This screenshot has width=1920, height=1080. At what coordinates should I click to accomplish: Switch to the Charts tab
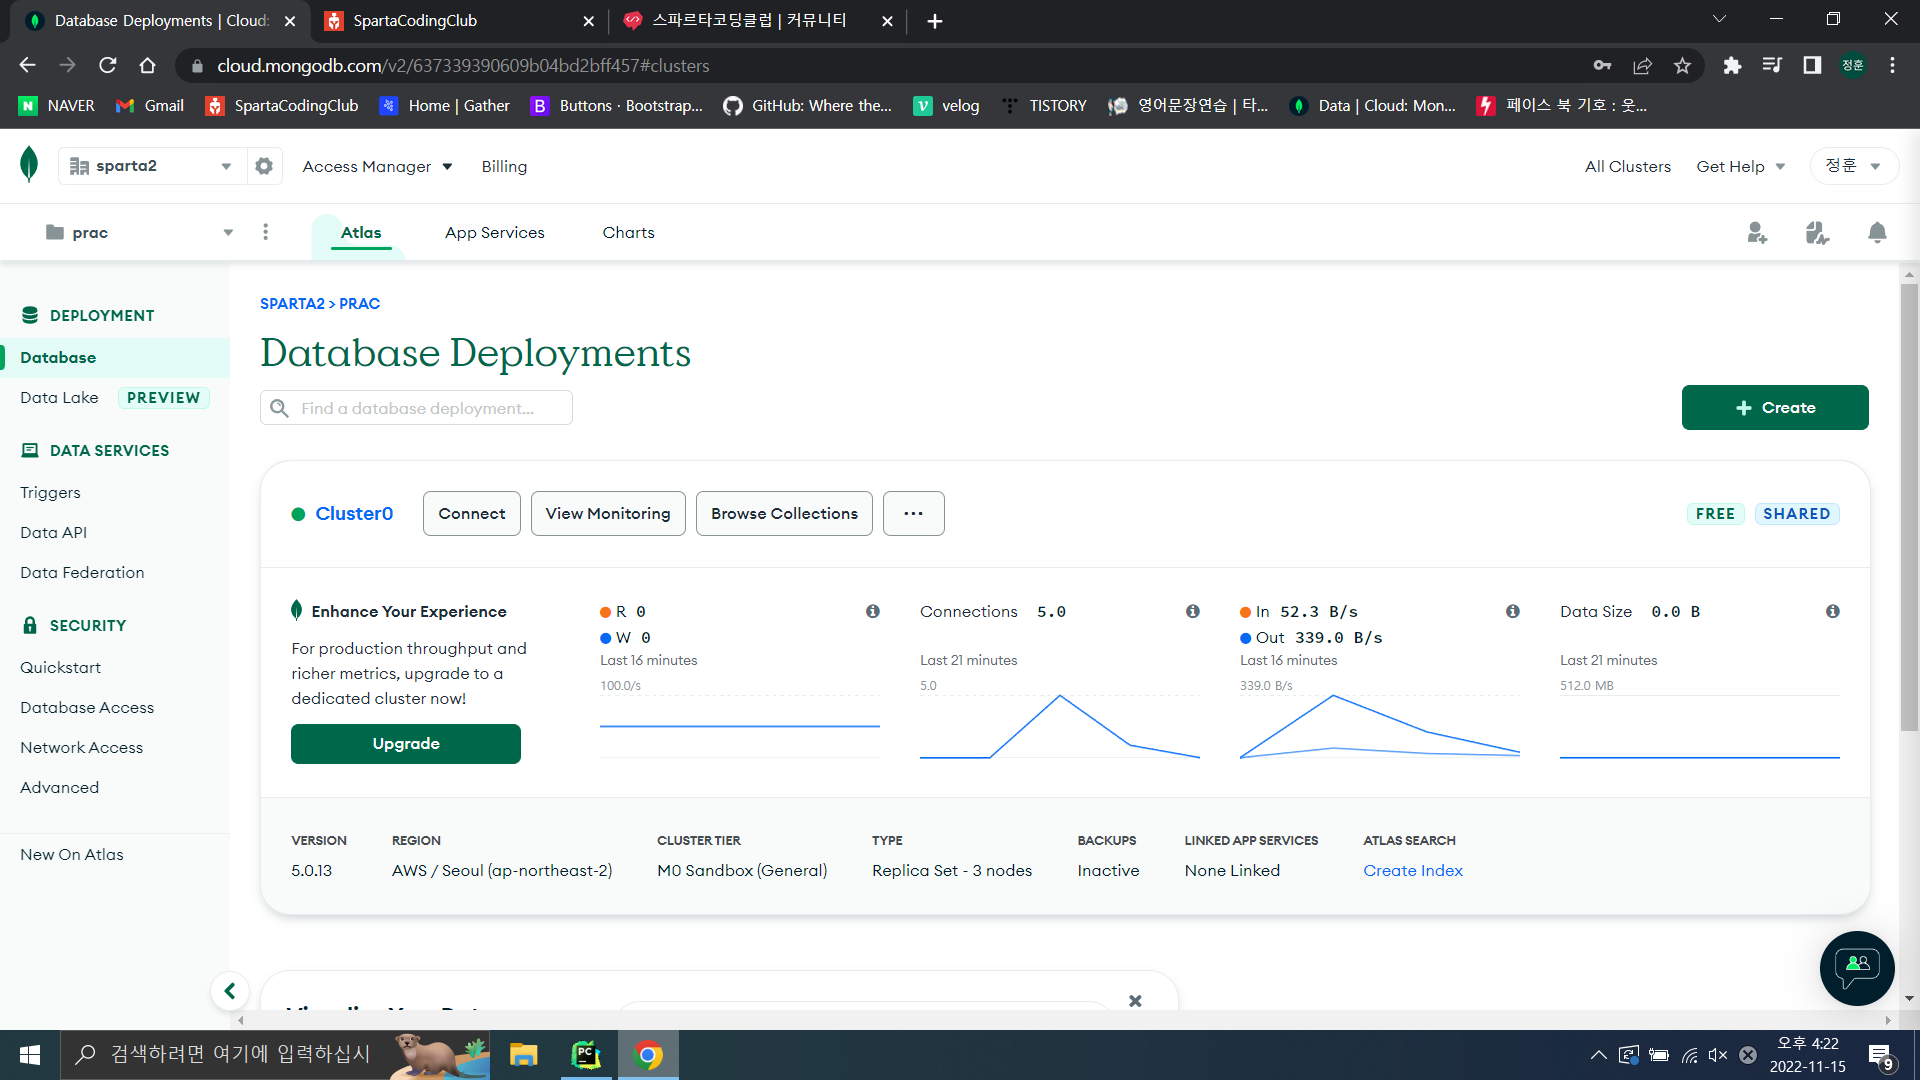(x=628, y=233)
